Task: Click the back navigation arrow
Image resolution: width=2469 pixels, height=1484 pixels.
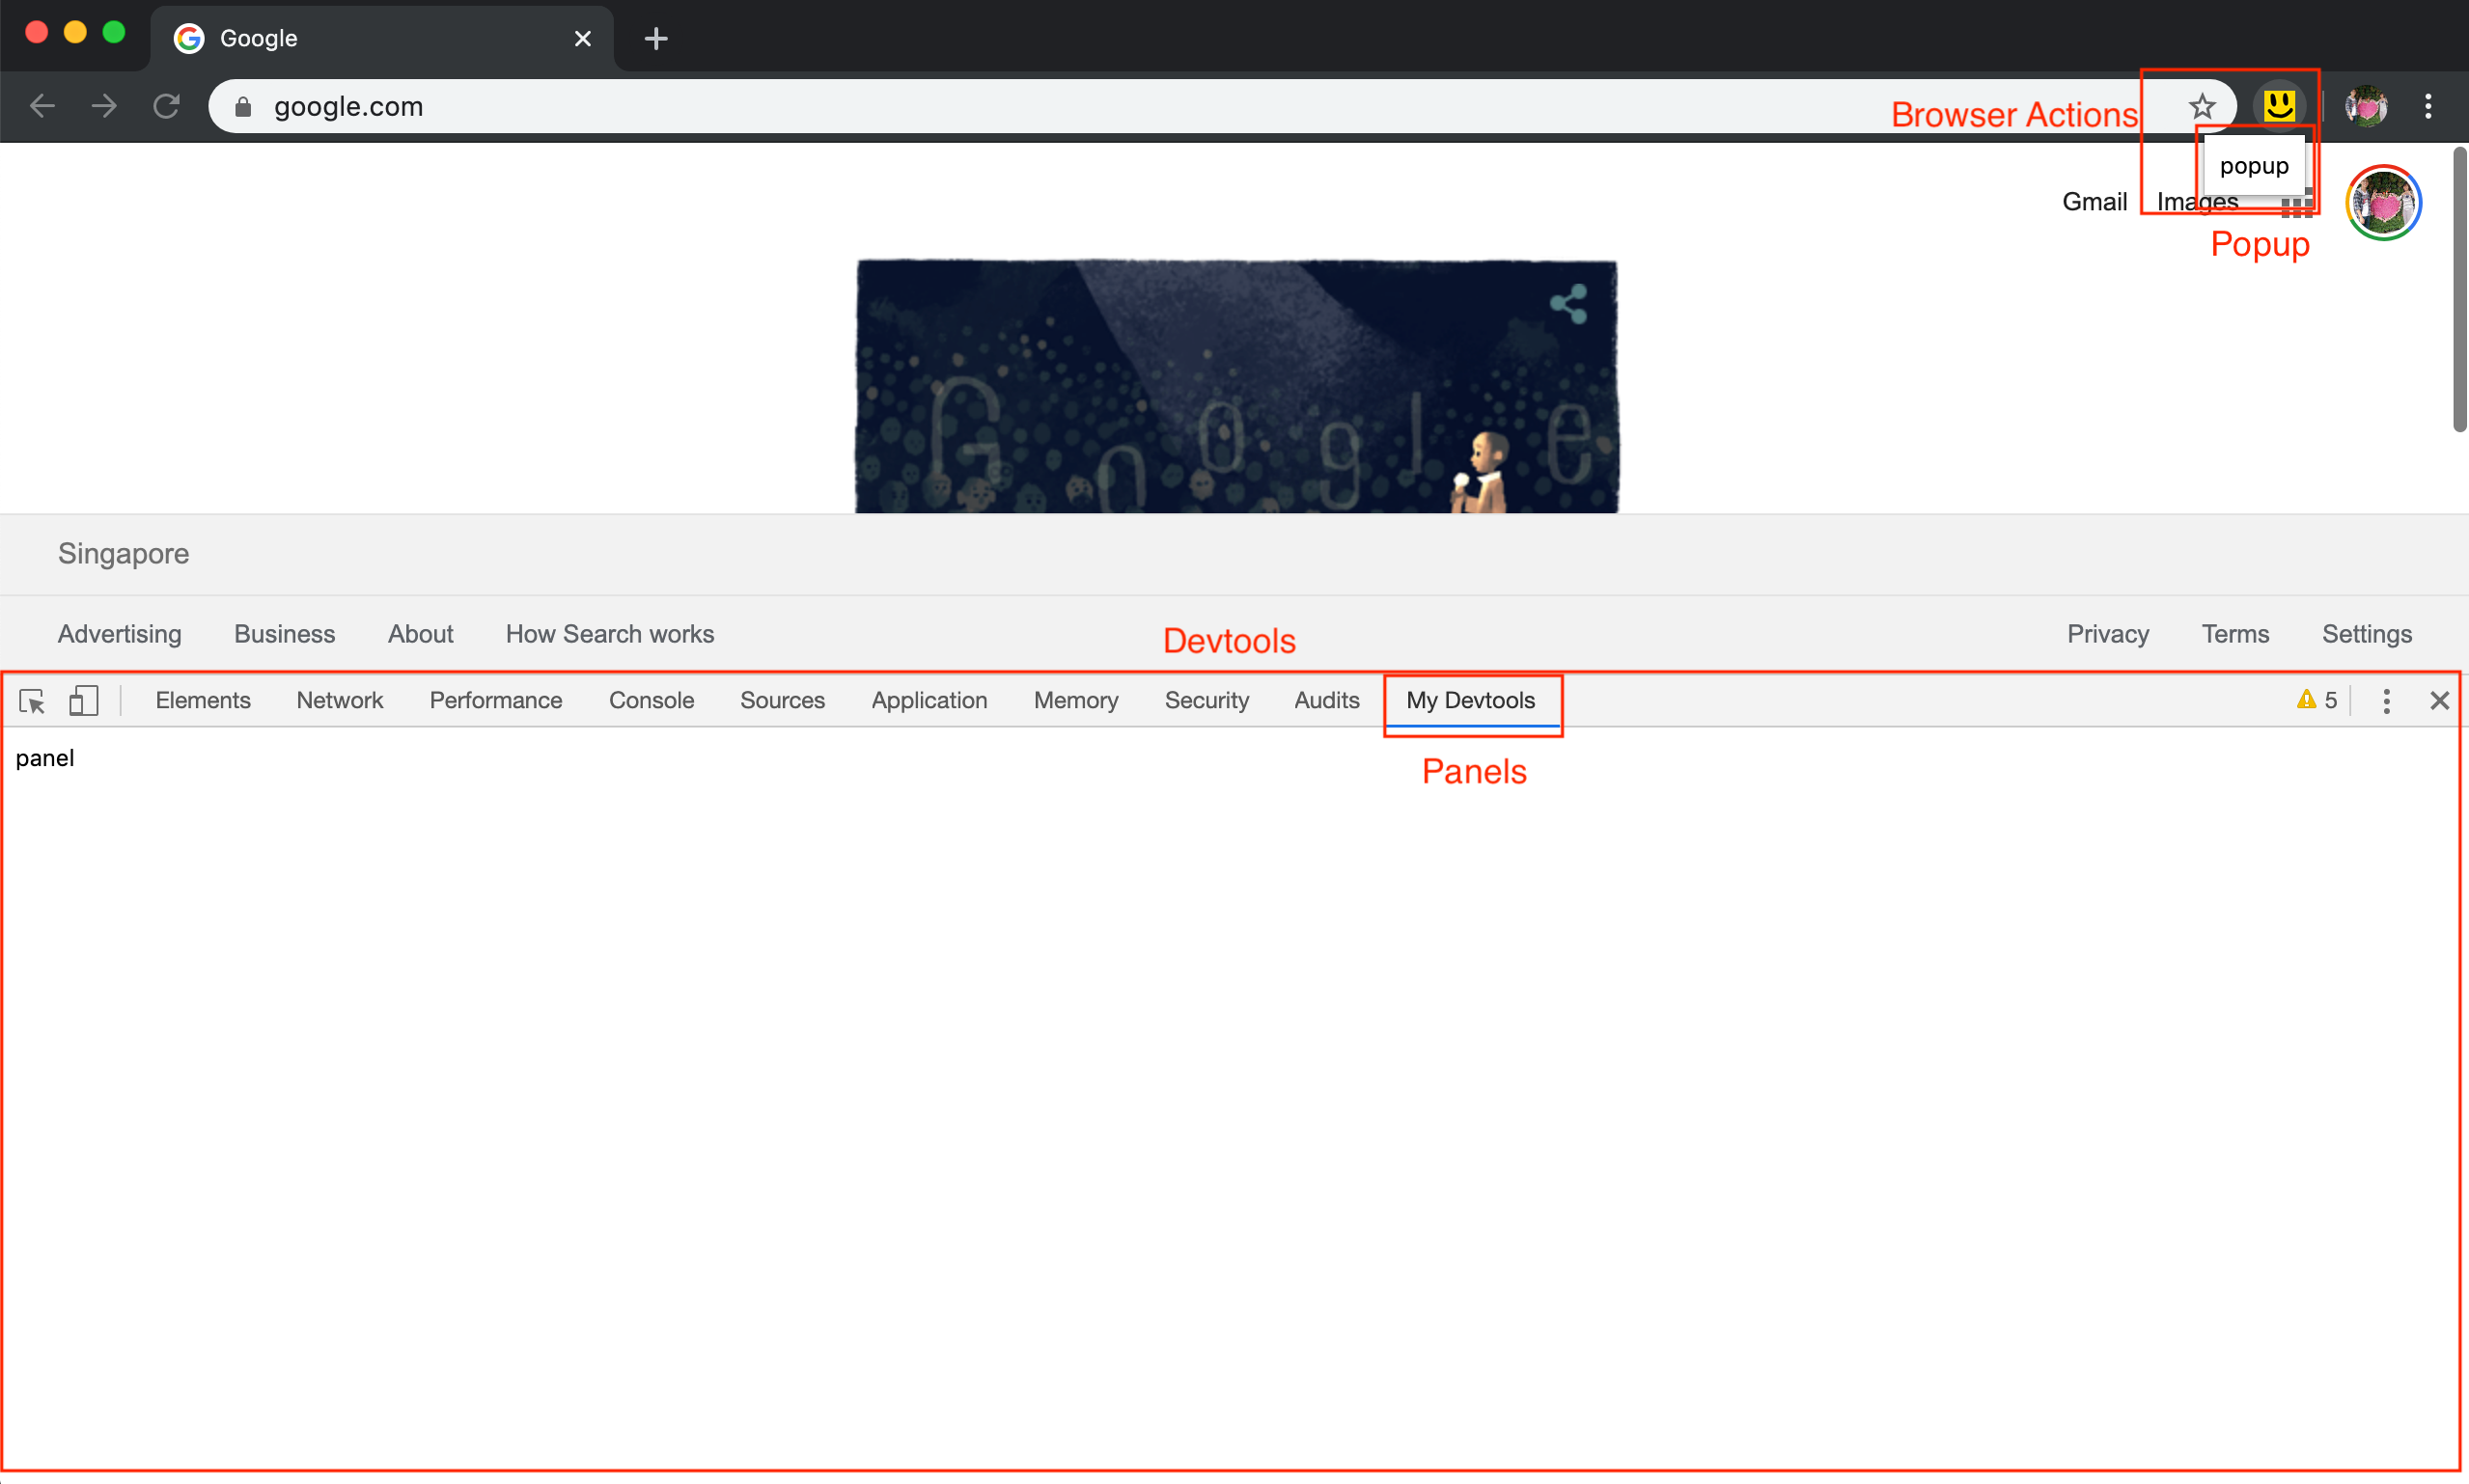Action: pos(42,106)
